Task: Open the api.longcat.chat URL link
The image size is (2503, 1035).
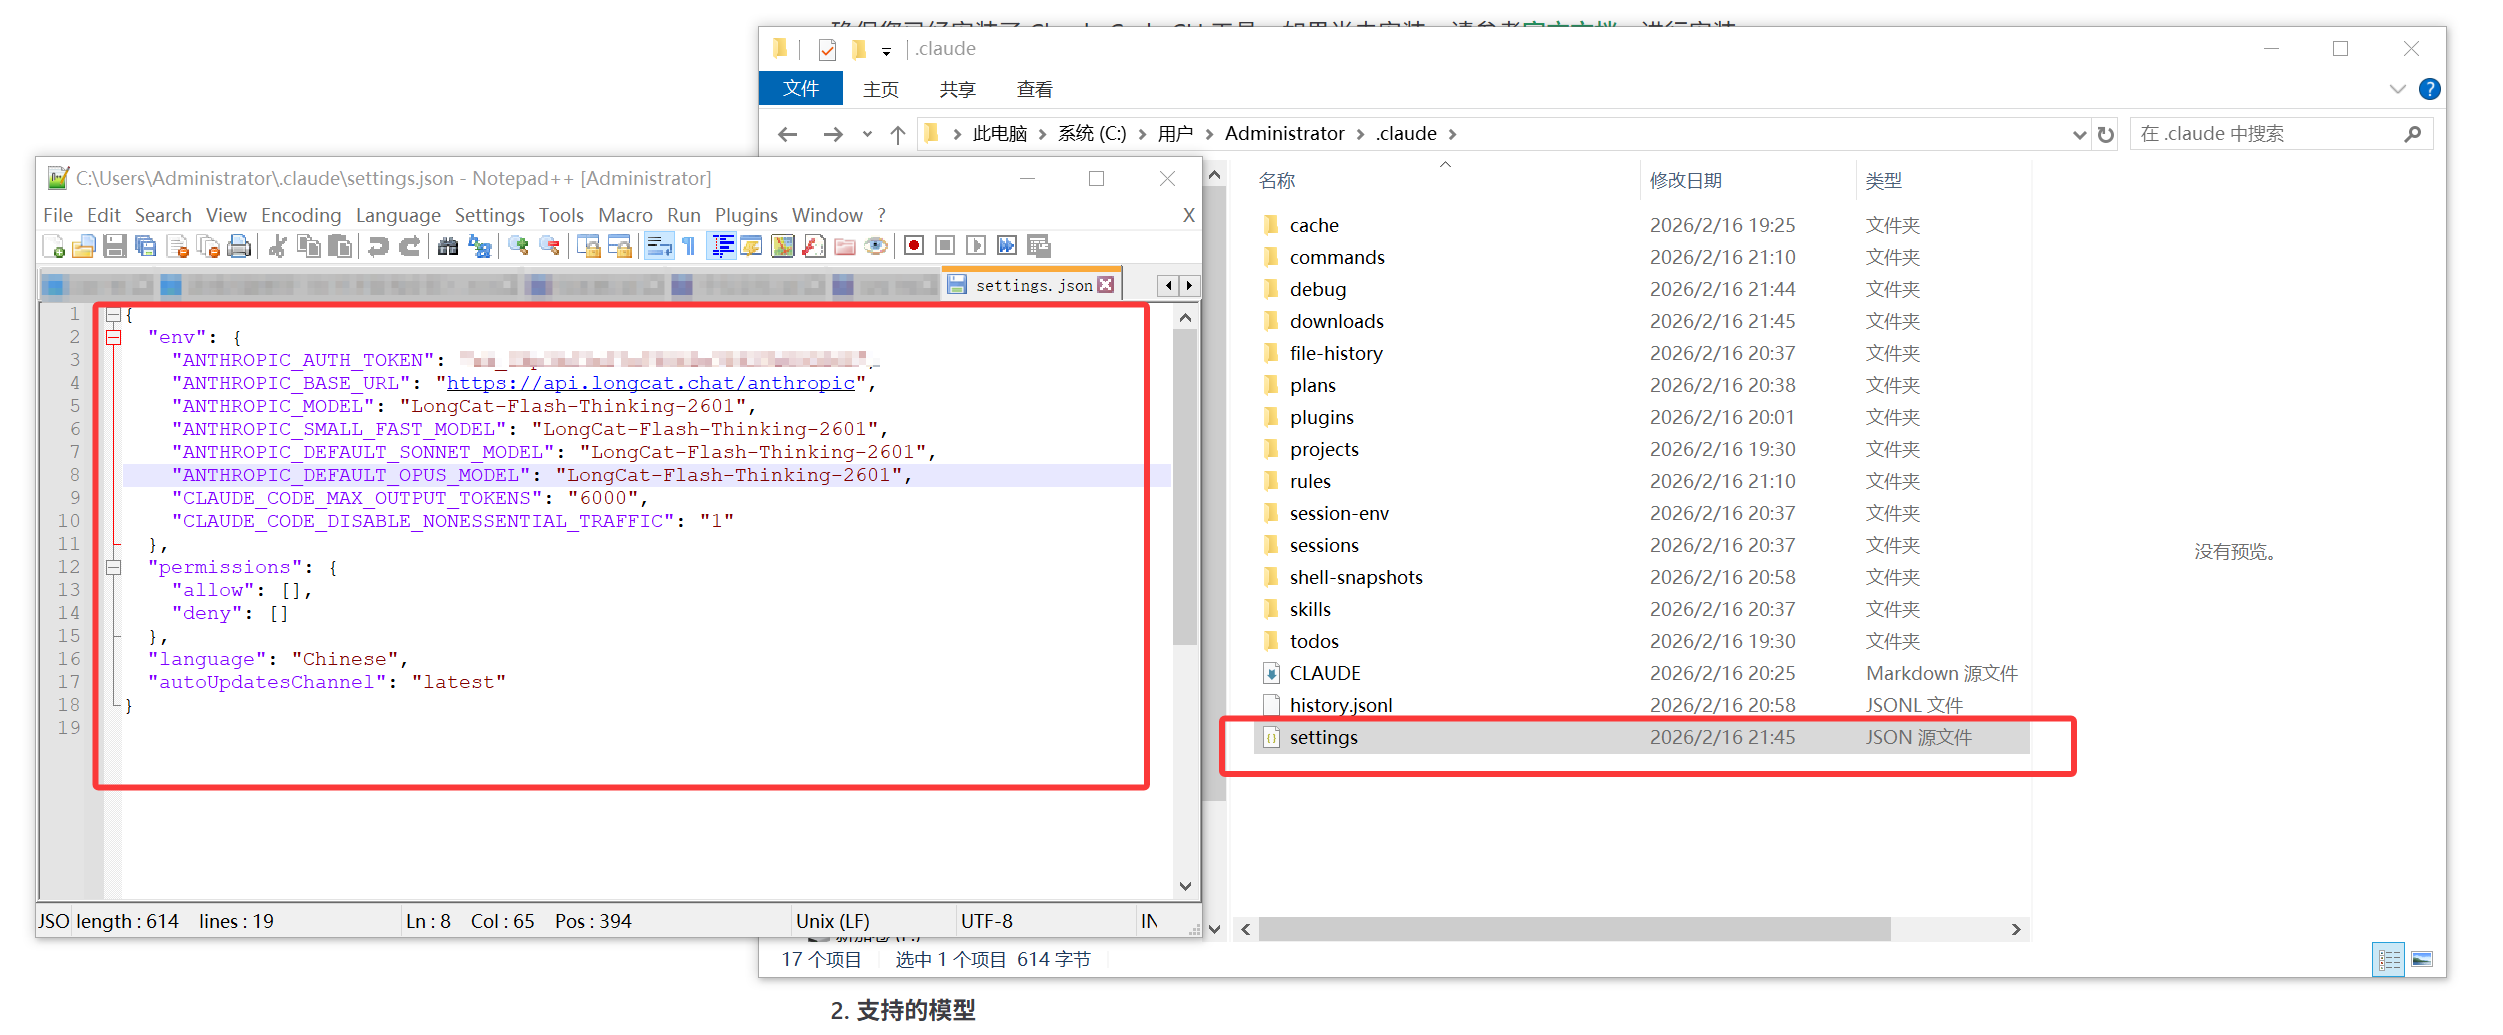Action: pos(650,383)
